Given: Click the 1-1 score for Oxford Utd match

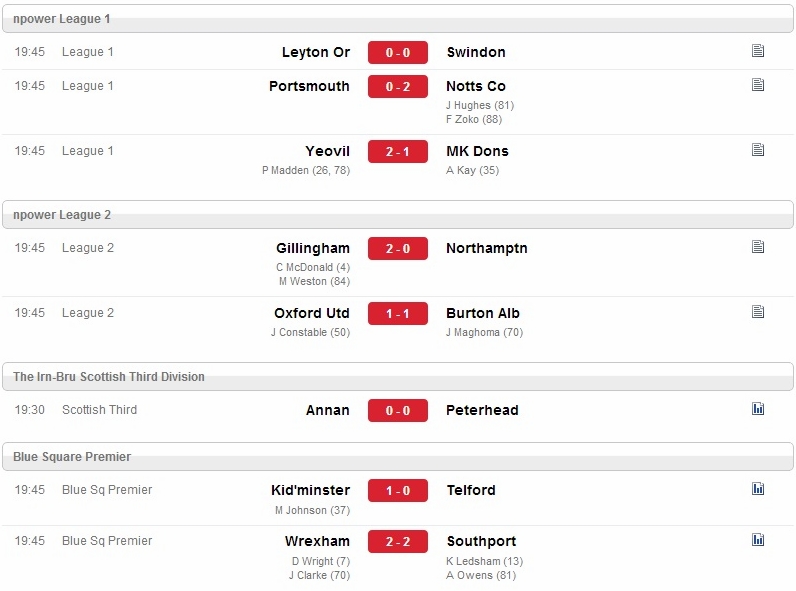Looking at the screenshot, I should pos(397,313).
